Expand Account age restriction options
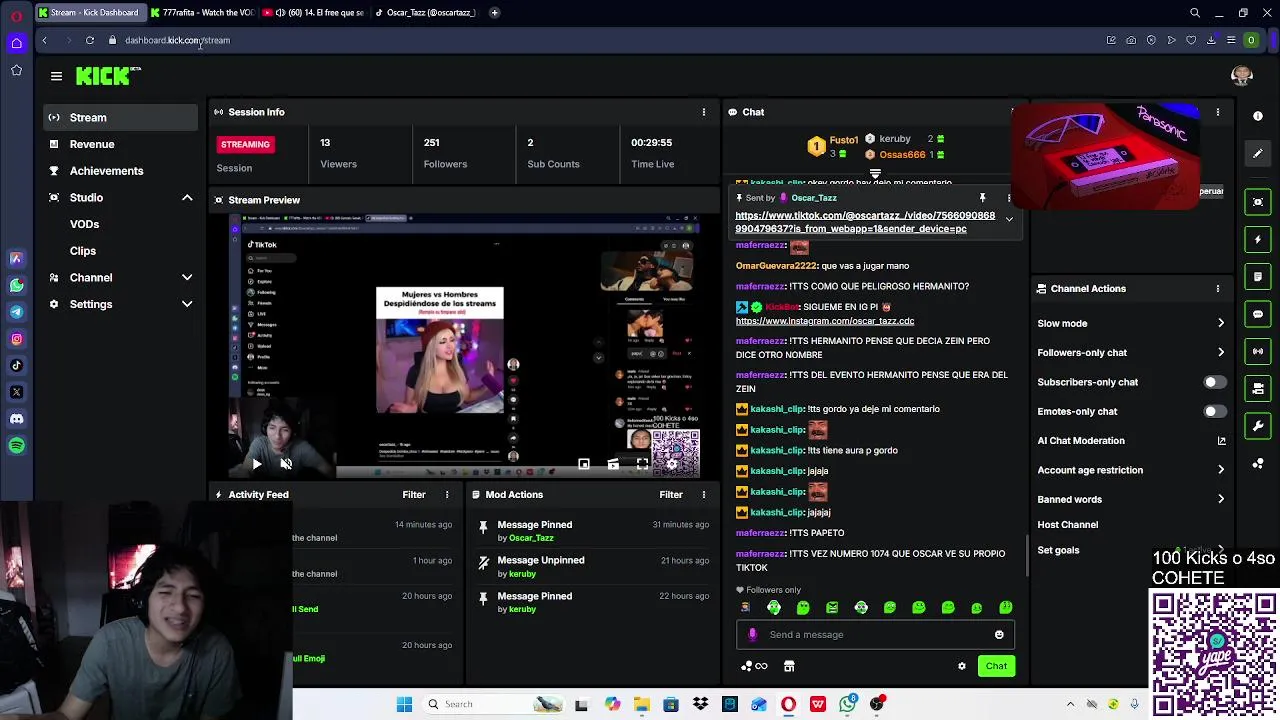This screenshot has height=720, width=1280. click(1220, 470)
